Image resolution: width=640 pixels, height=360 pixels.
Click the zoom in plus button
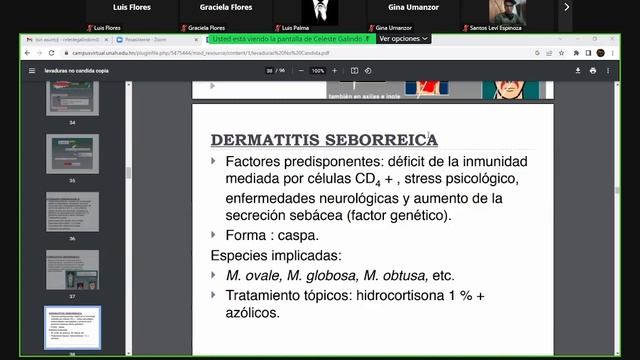tap(334, 71)
